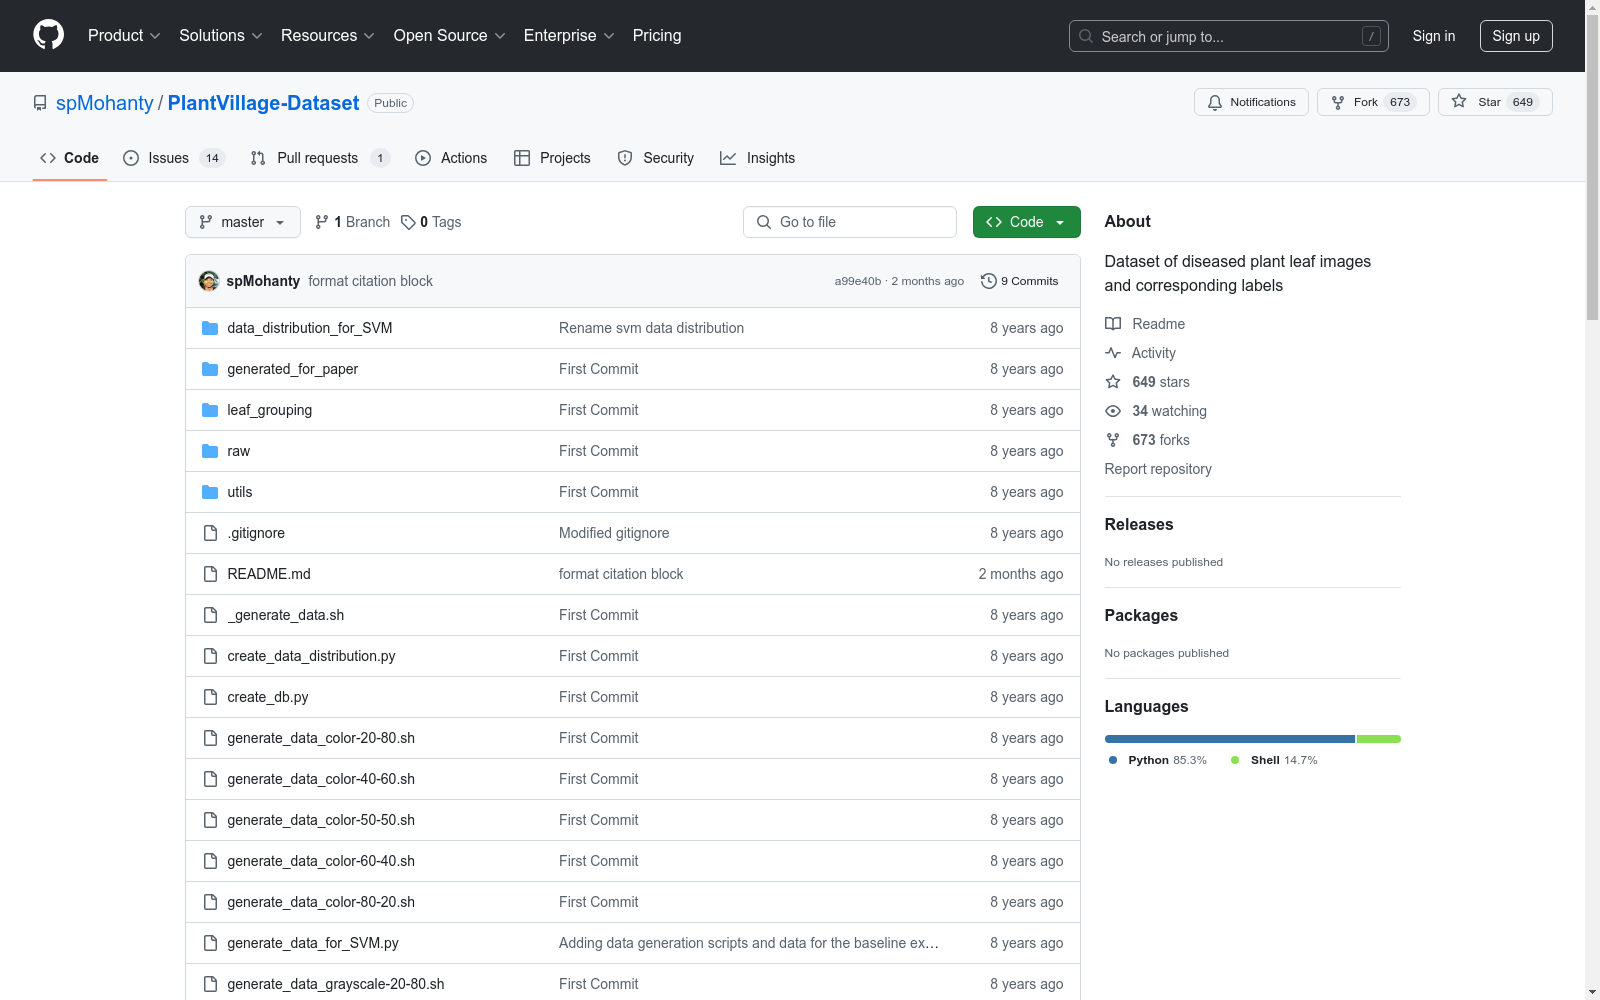Open the Product dropdown menu

(x=124, y=36)
